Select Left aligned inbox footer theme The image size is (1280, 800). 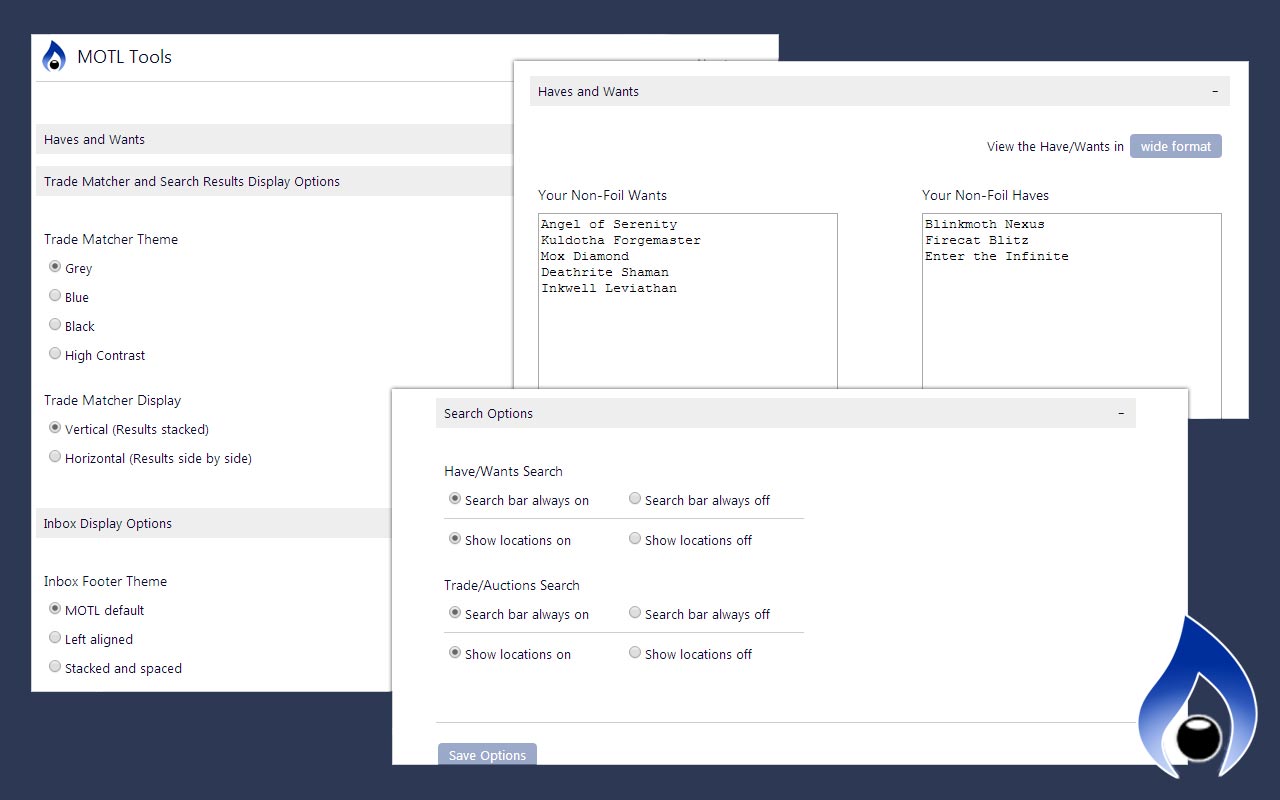click(x=55, y=638)
